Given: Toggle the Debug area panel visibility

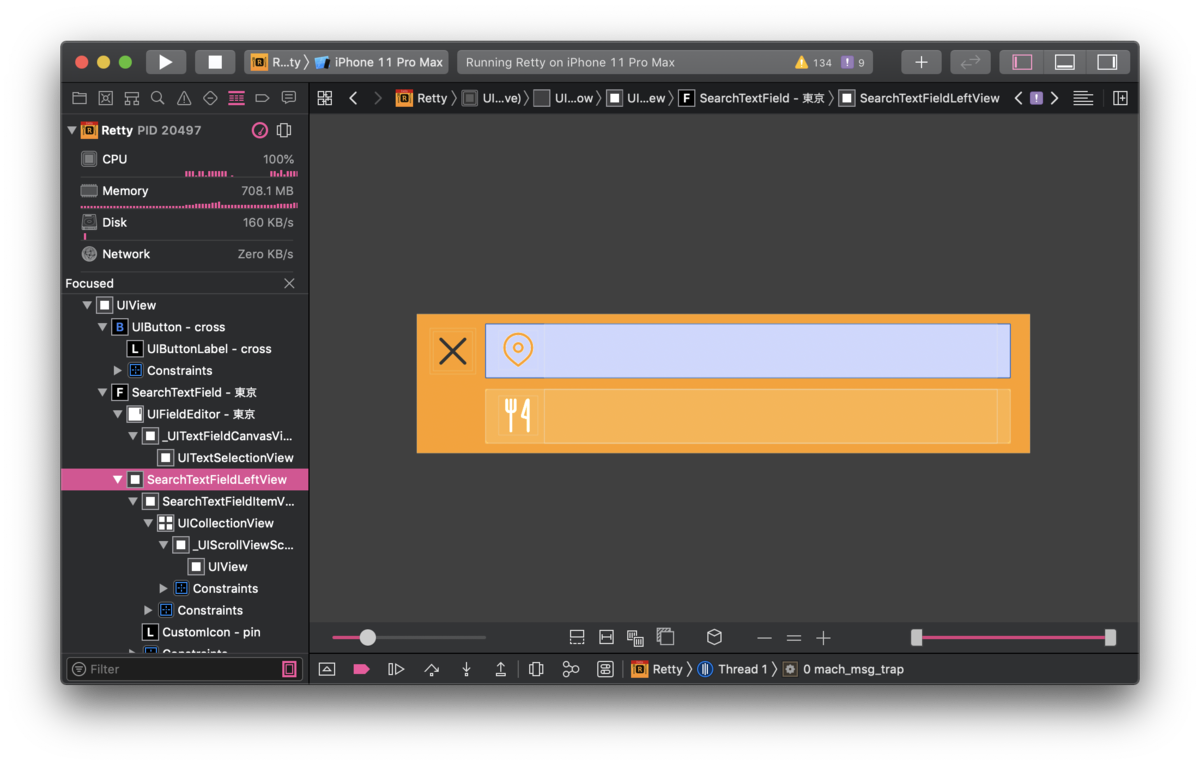Looking at the screenshot, I should pos(1065,62).
